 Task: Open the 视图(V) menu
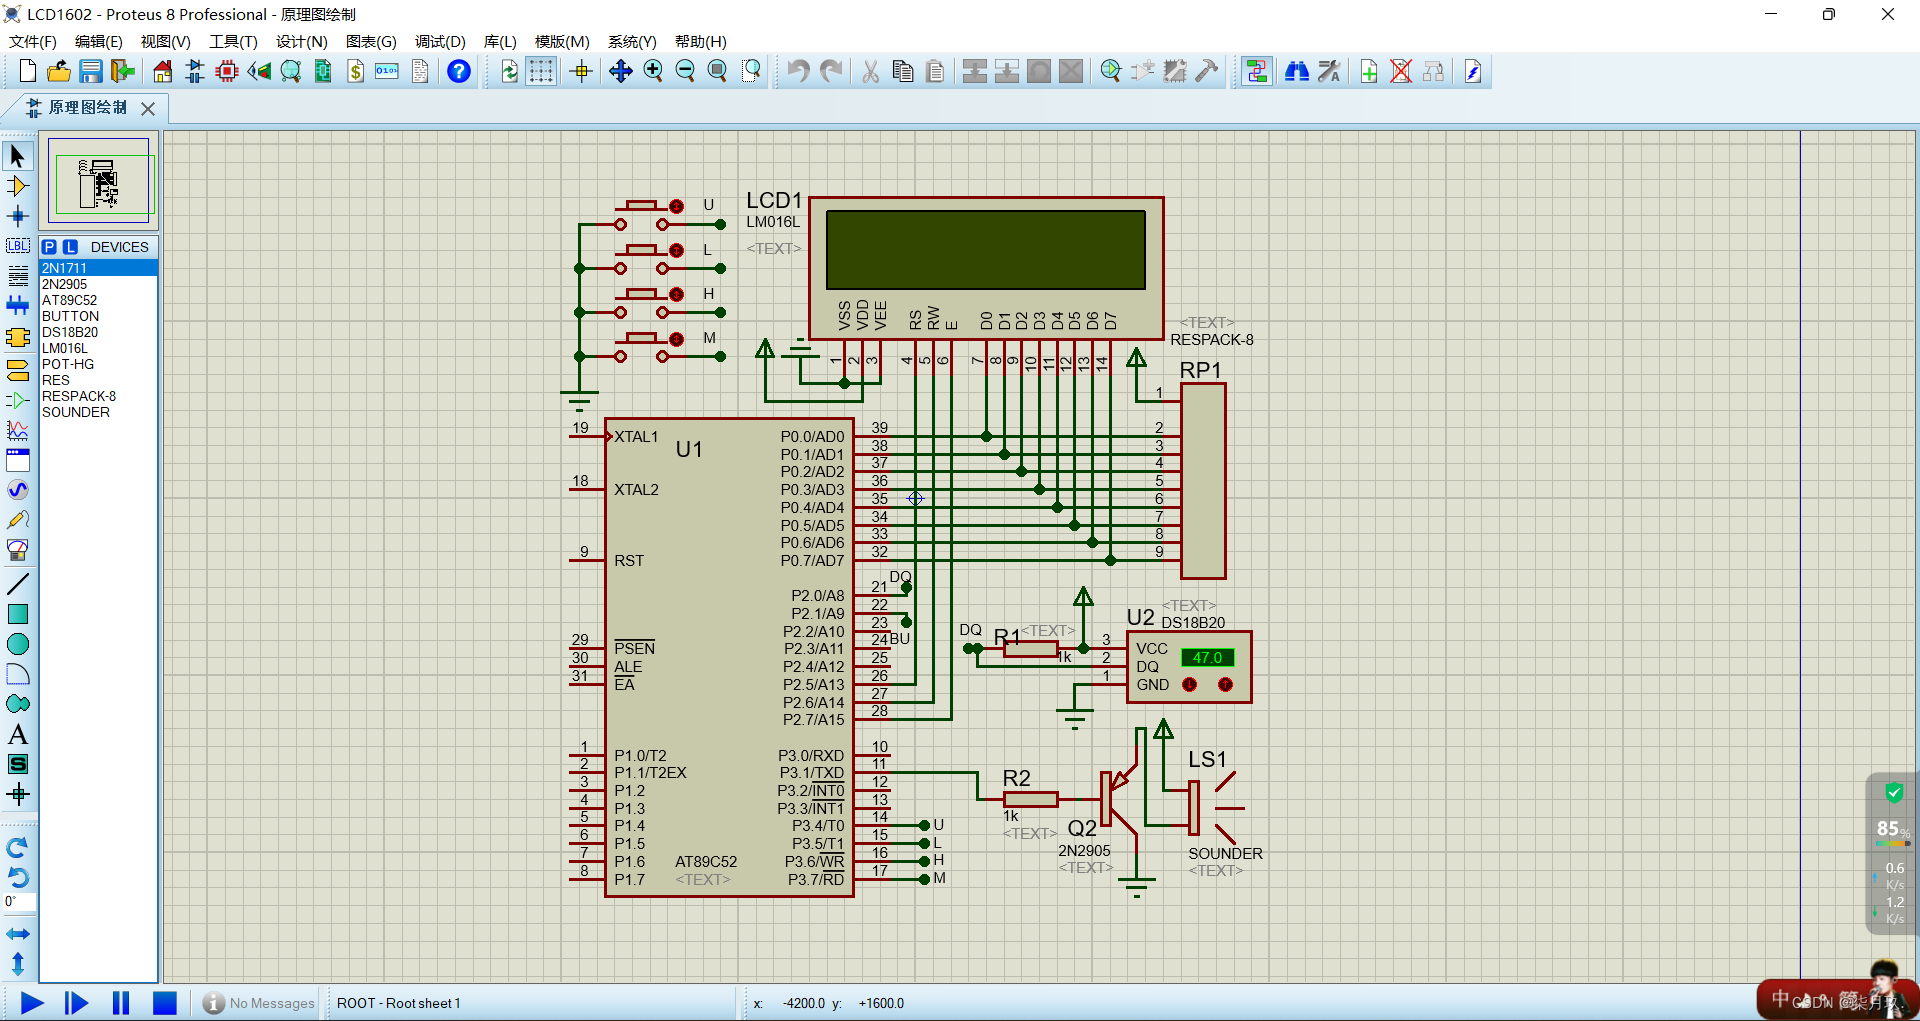click(165, 41)
